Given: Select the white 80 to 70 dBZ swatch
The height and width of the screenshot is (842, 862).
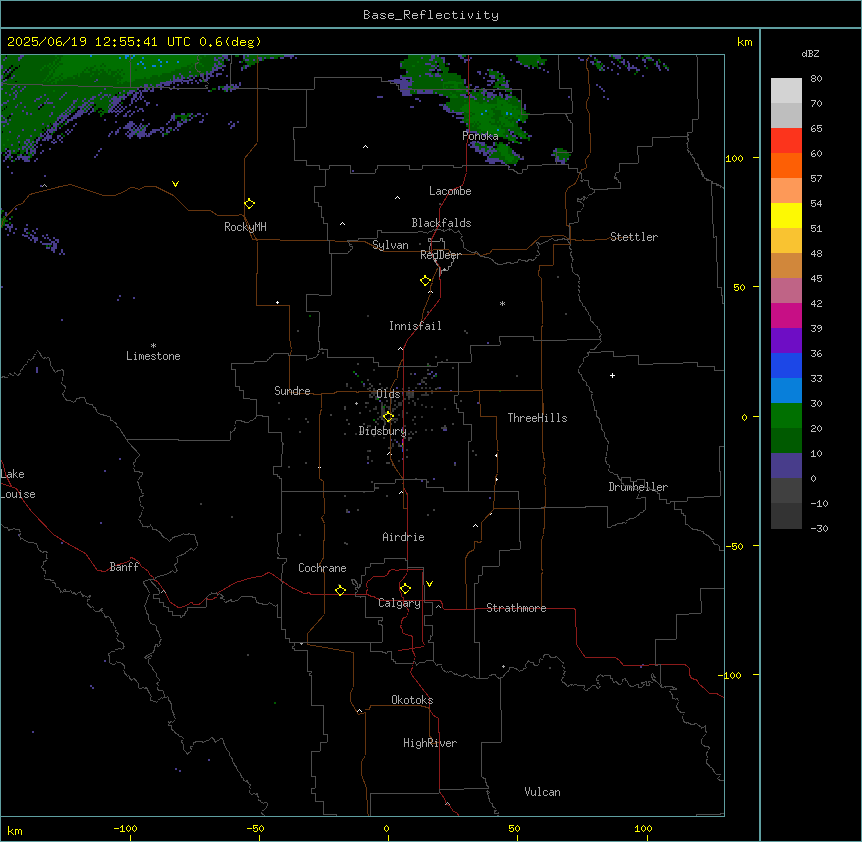Looking at the screenshot, I should pos(786,90).
